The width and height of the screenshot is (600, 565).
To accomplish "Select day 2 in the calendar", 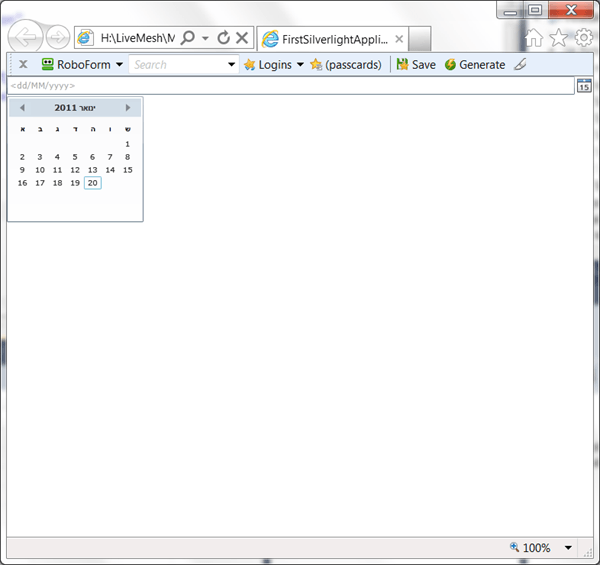I will click(22, 157).
